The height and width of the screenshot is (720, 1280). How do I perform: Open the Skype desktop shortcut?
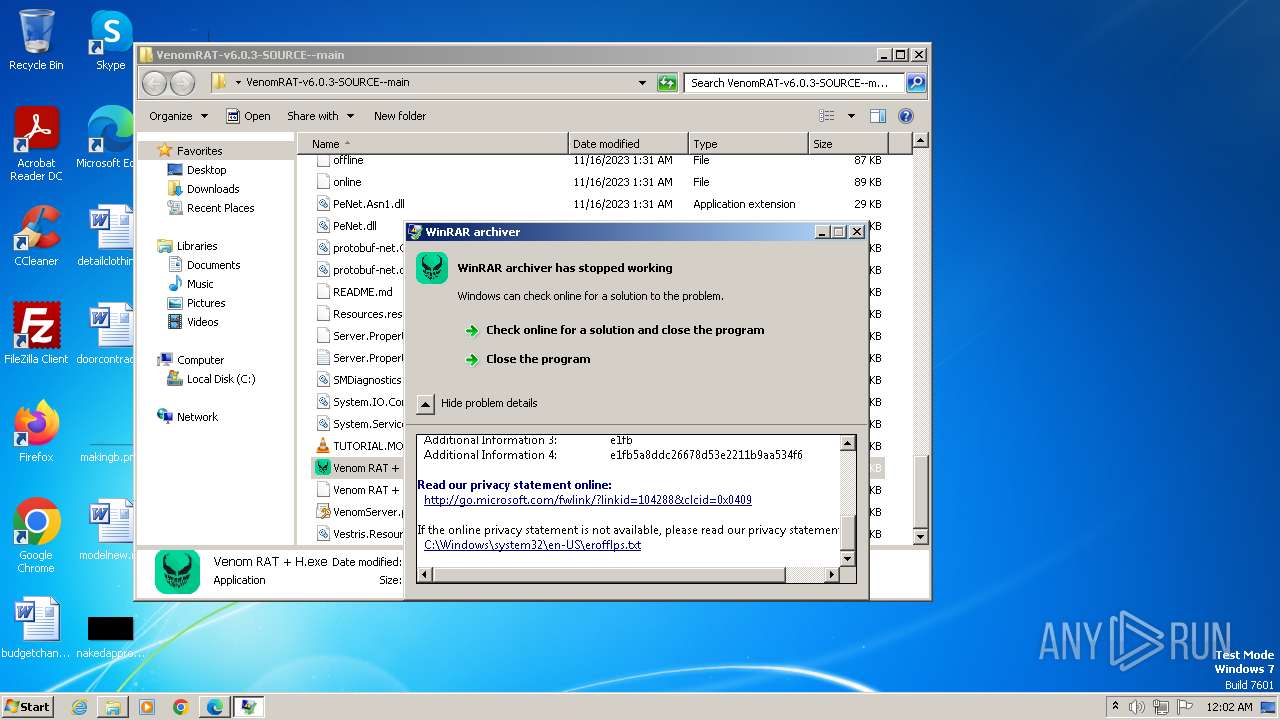(111, 40)
